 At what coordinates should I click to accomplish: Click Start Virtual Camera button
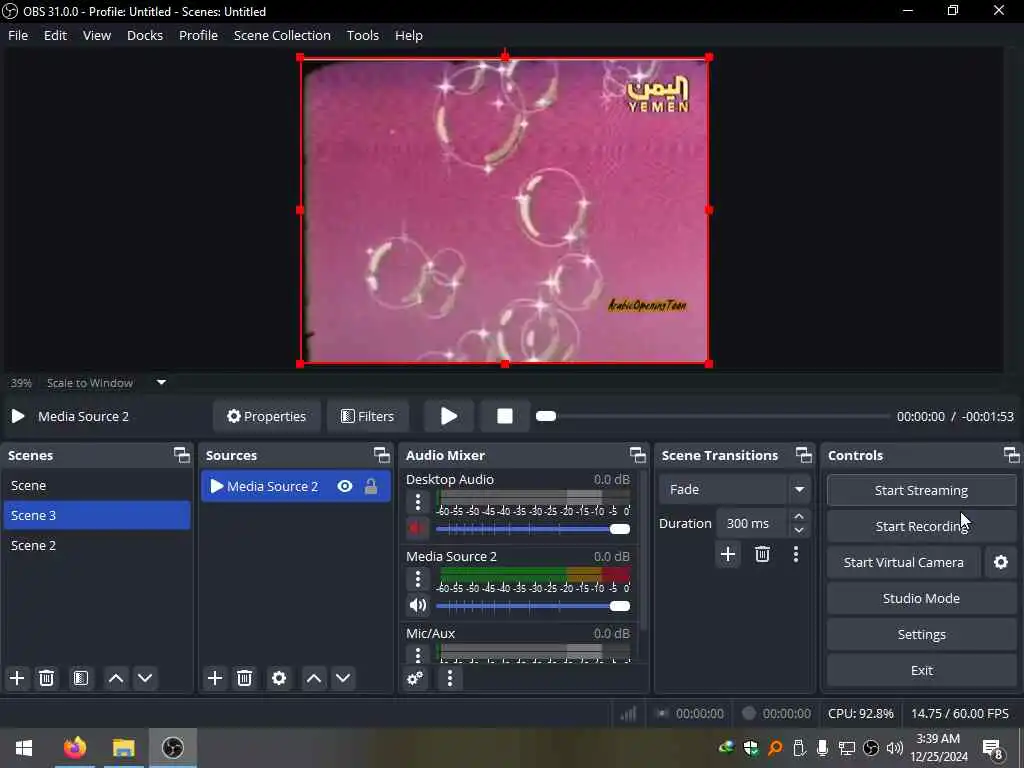(903, 562)
